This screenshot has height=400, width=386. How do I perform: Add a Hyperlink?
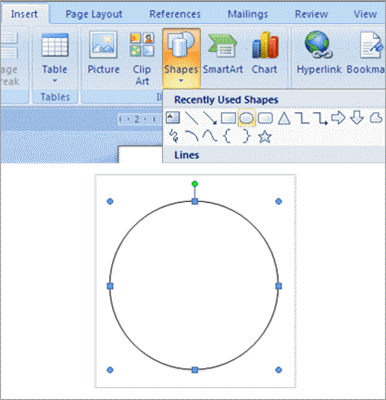coord(319,53)
